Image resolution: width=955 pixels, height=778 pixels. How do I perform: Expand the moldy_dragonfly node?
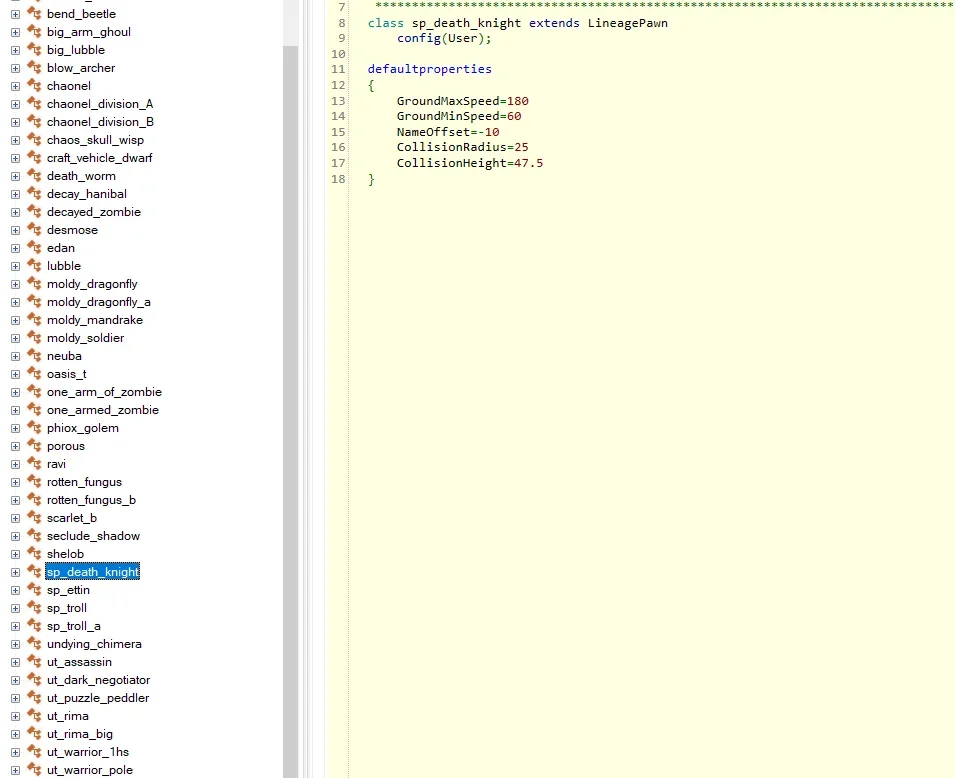pyautogui.click(x=15, y=284)
